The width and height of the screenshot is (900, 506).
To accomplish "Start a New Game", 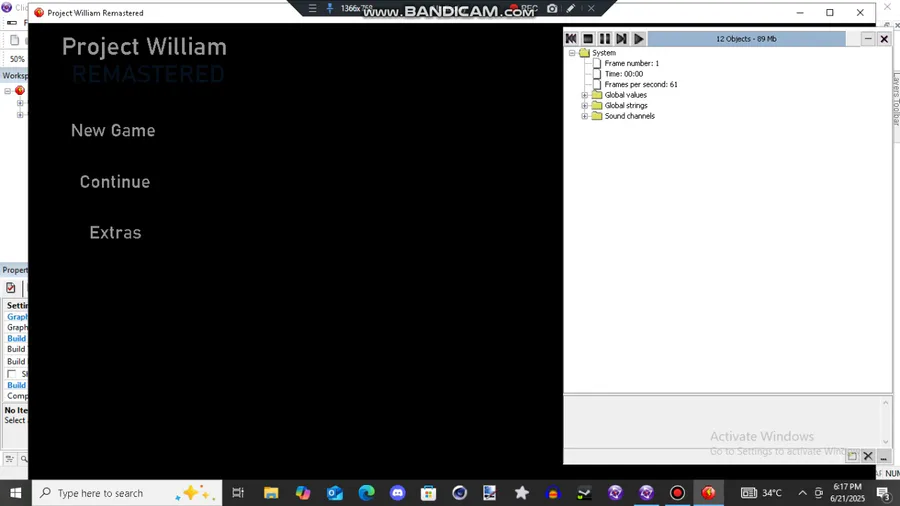I will click(113, 131).
